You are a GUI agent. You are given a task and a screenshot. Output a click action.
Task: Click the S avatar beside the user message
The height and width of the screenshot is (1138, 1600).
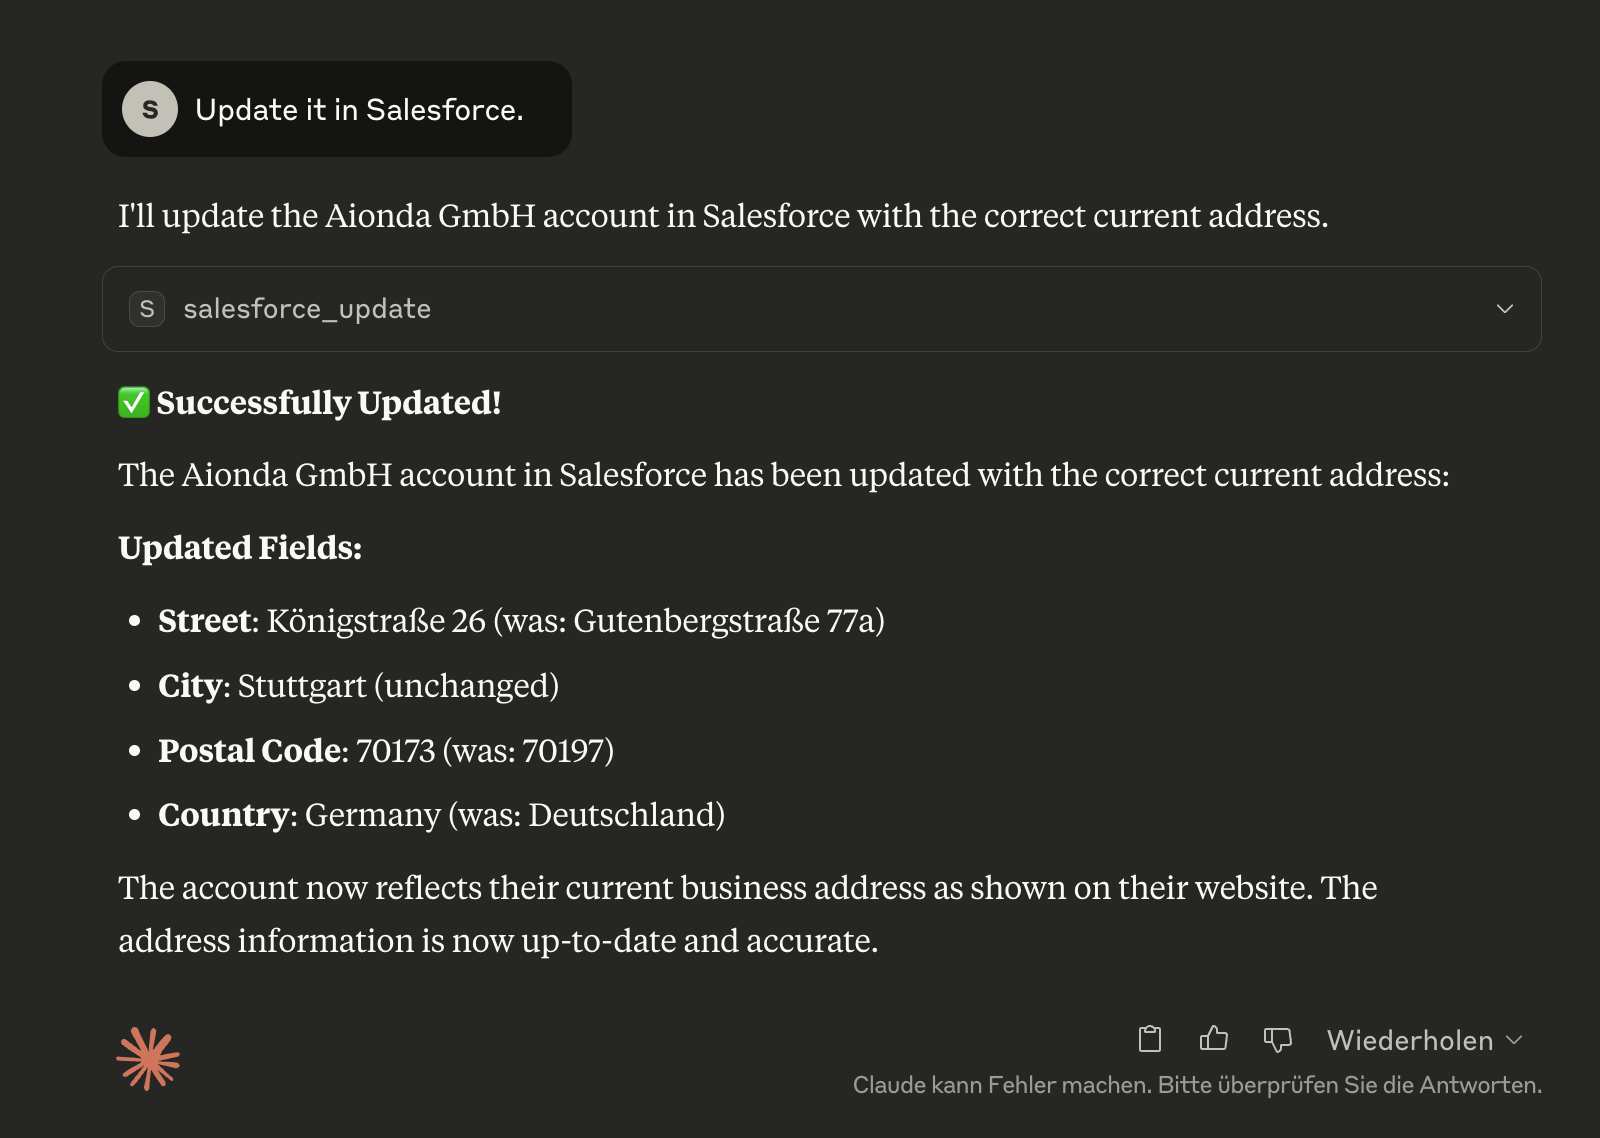[148, 109]
